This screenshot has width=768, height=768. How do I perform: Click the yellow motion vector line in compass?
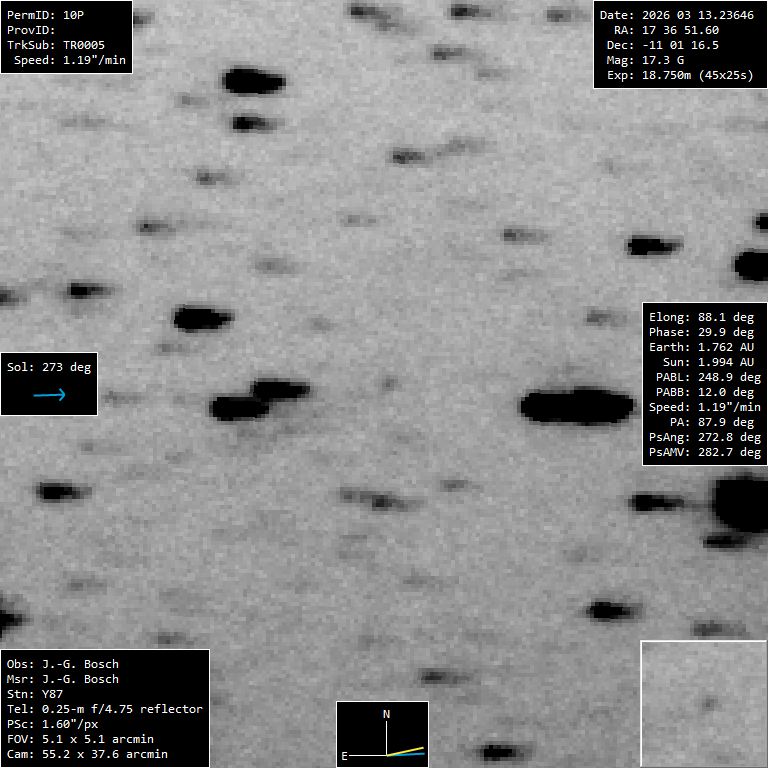[407, 750]
